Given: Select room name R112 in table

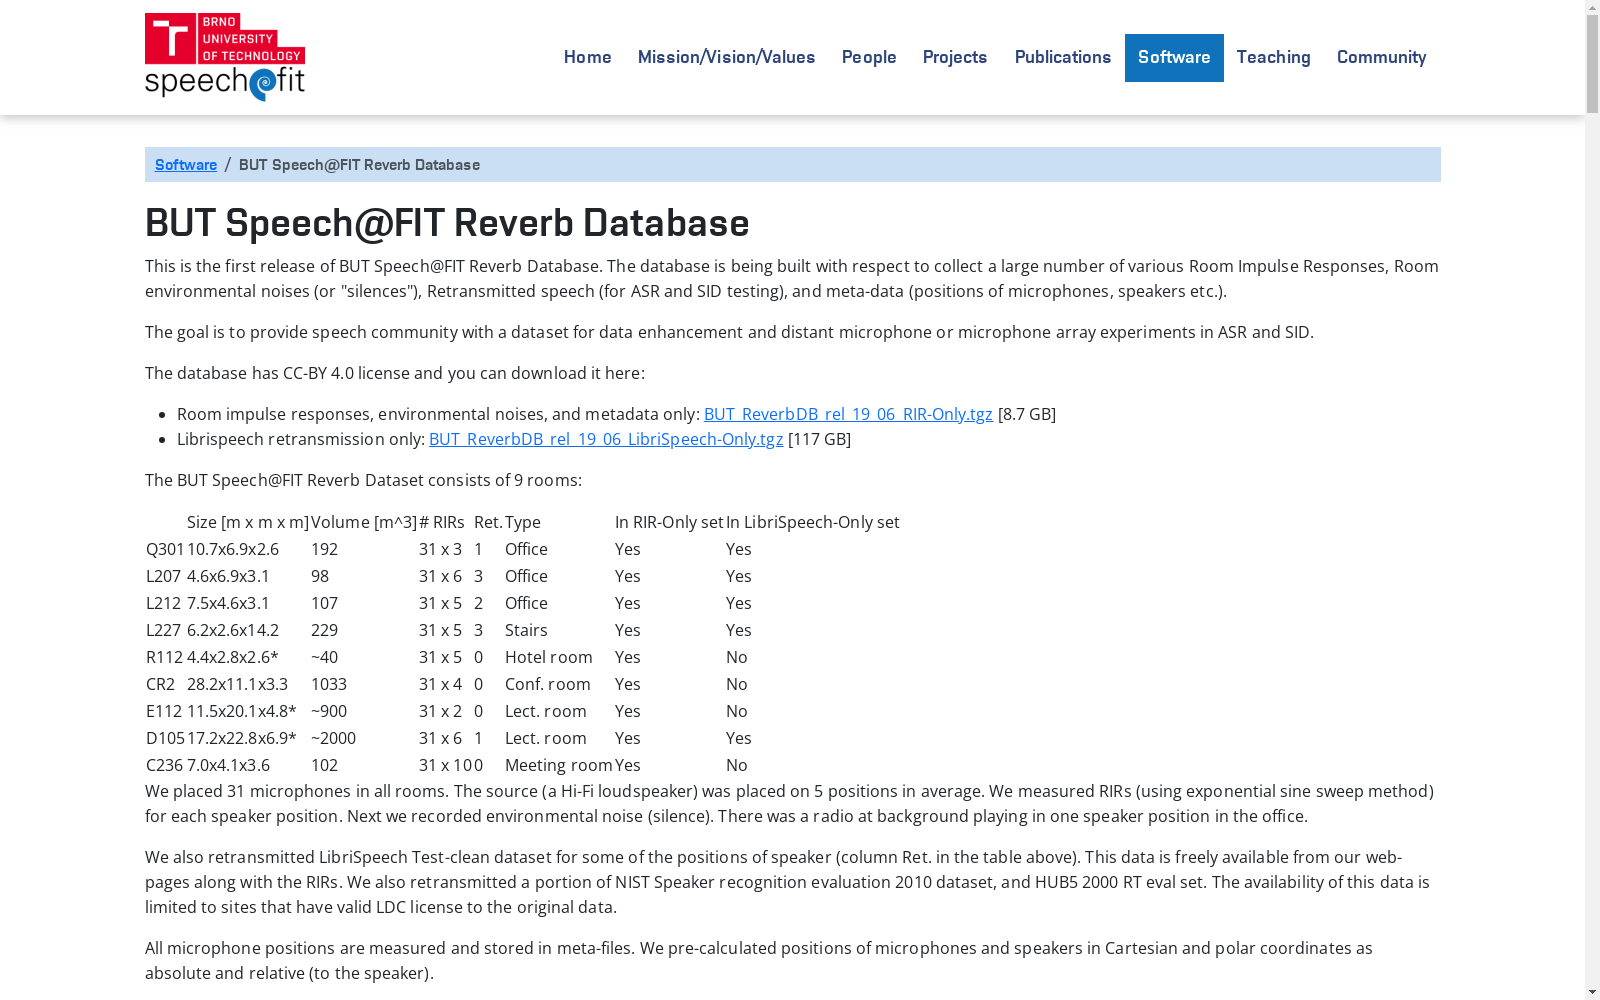Looking at the screenshot, I should (165, 657).
